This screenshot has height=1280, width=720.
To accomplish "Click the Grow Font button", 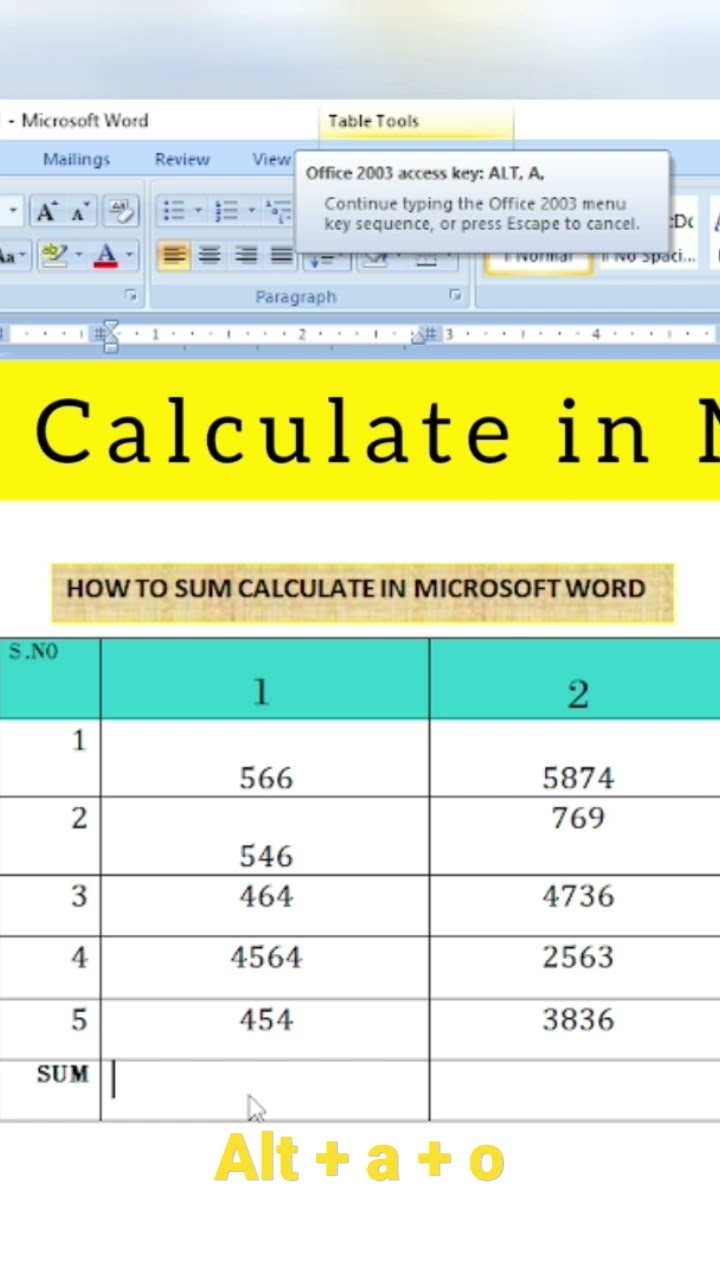I will (x=45, y=211).
